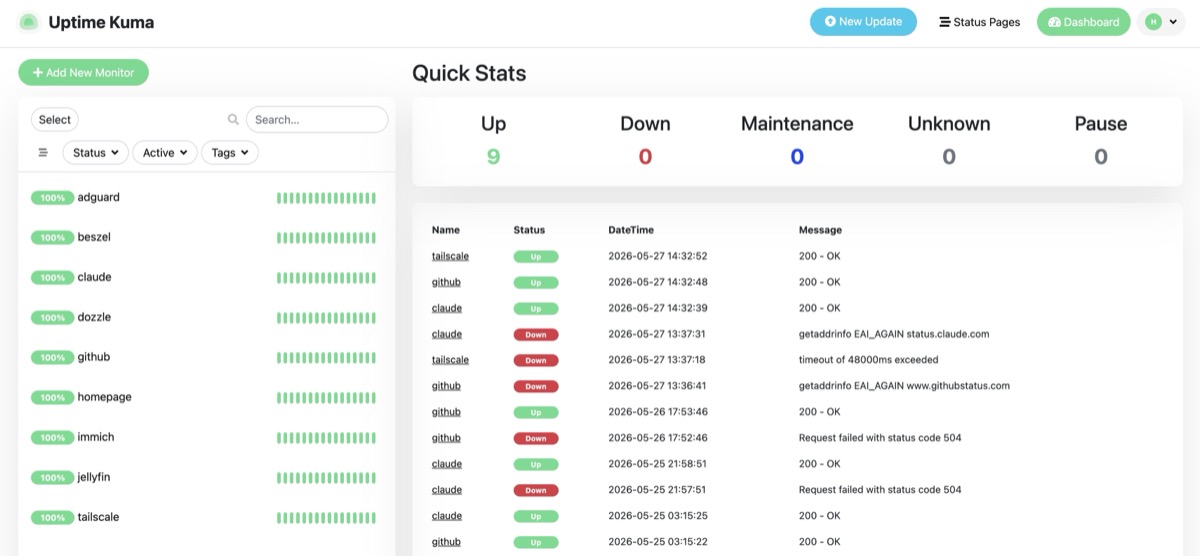Open the github monitor in sidebar
1200x556 pixels.
click(x=207, y=358)
